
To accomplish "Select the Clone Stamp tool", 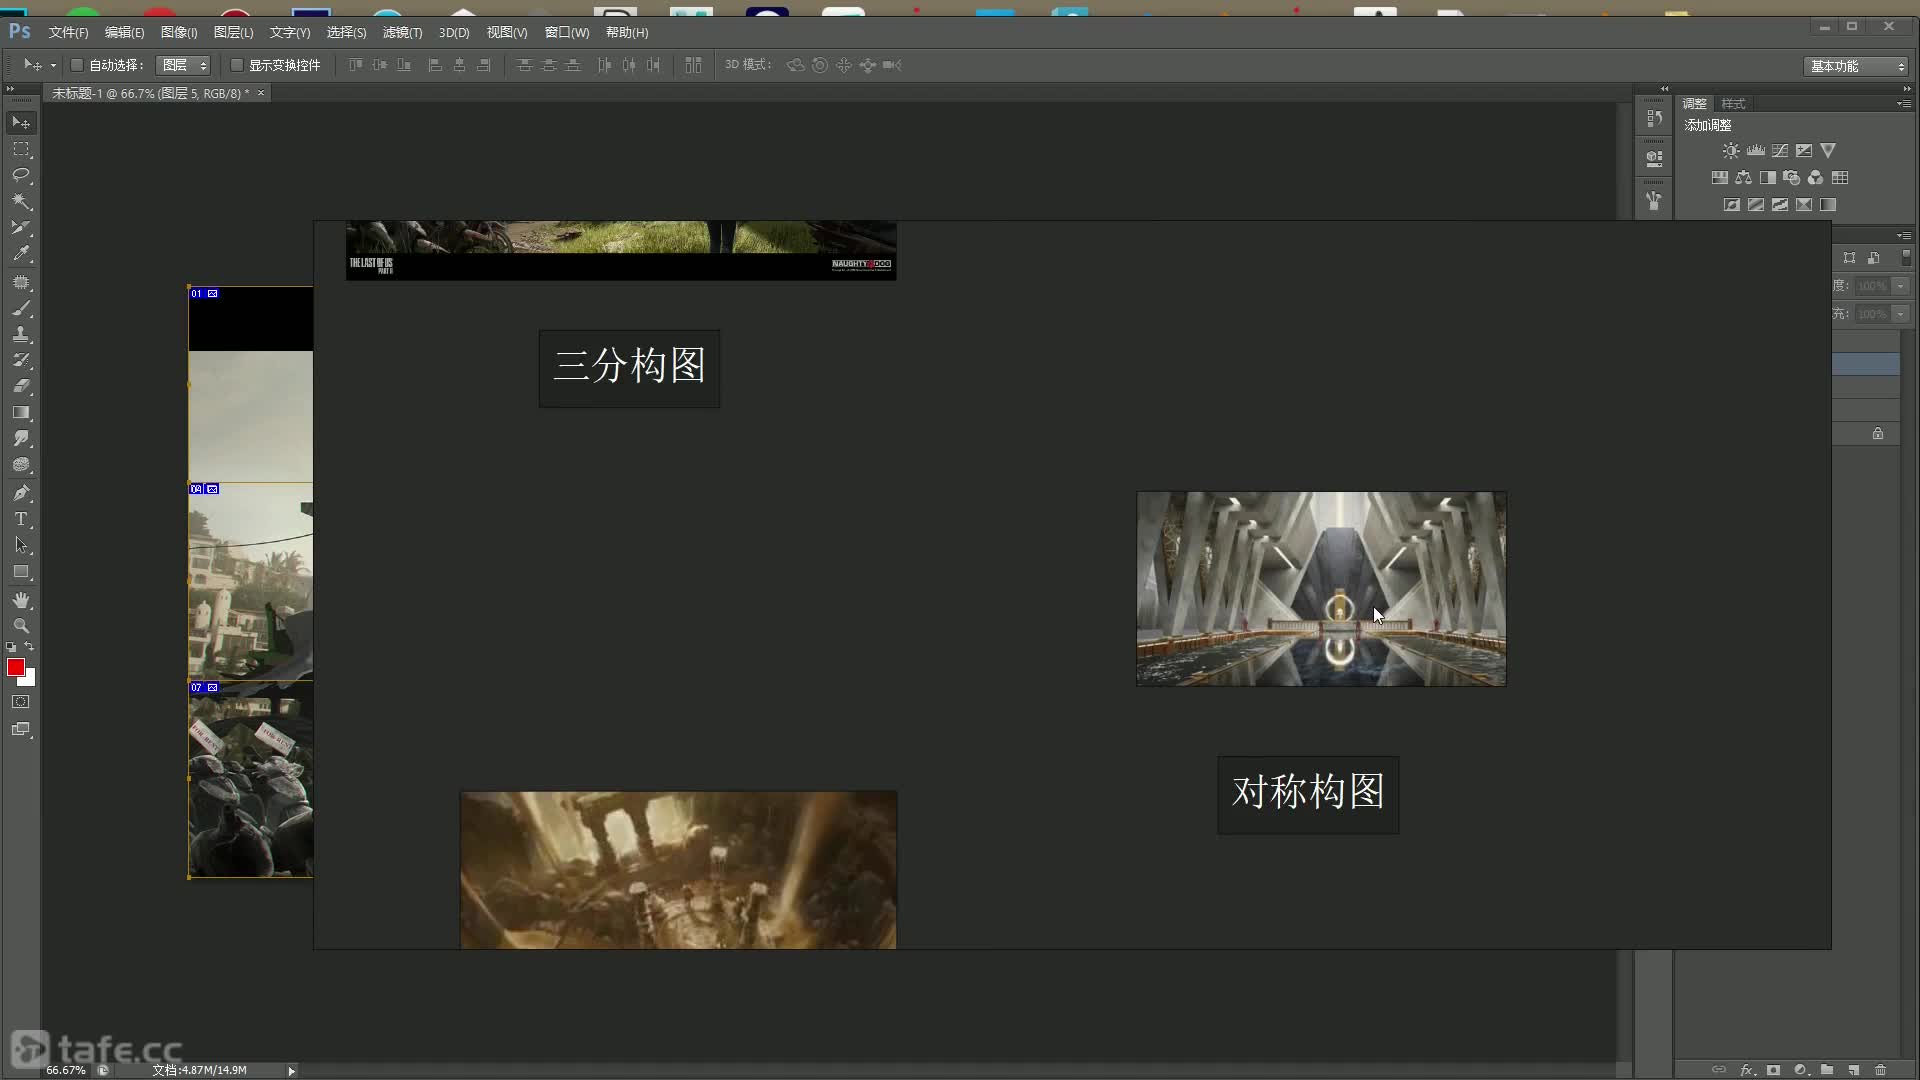I will pos(21,334).
